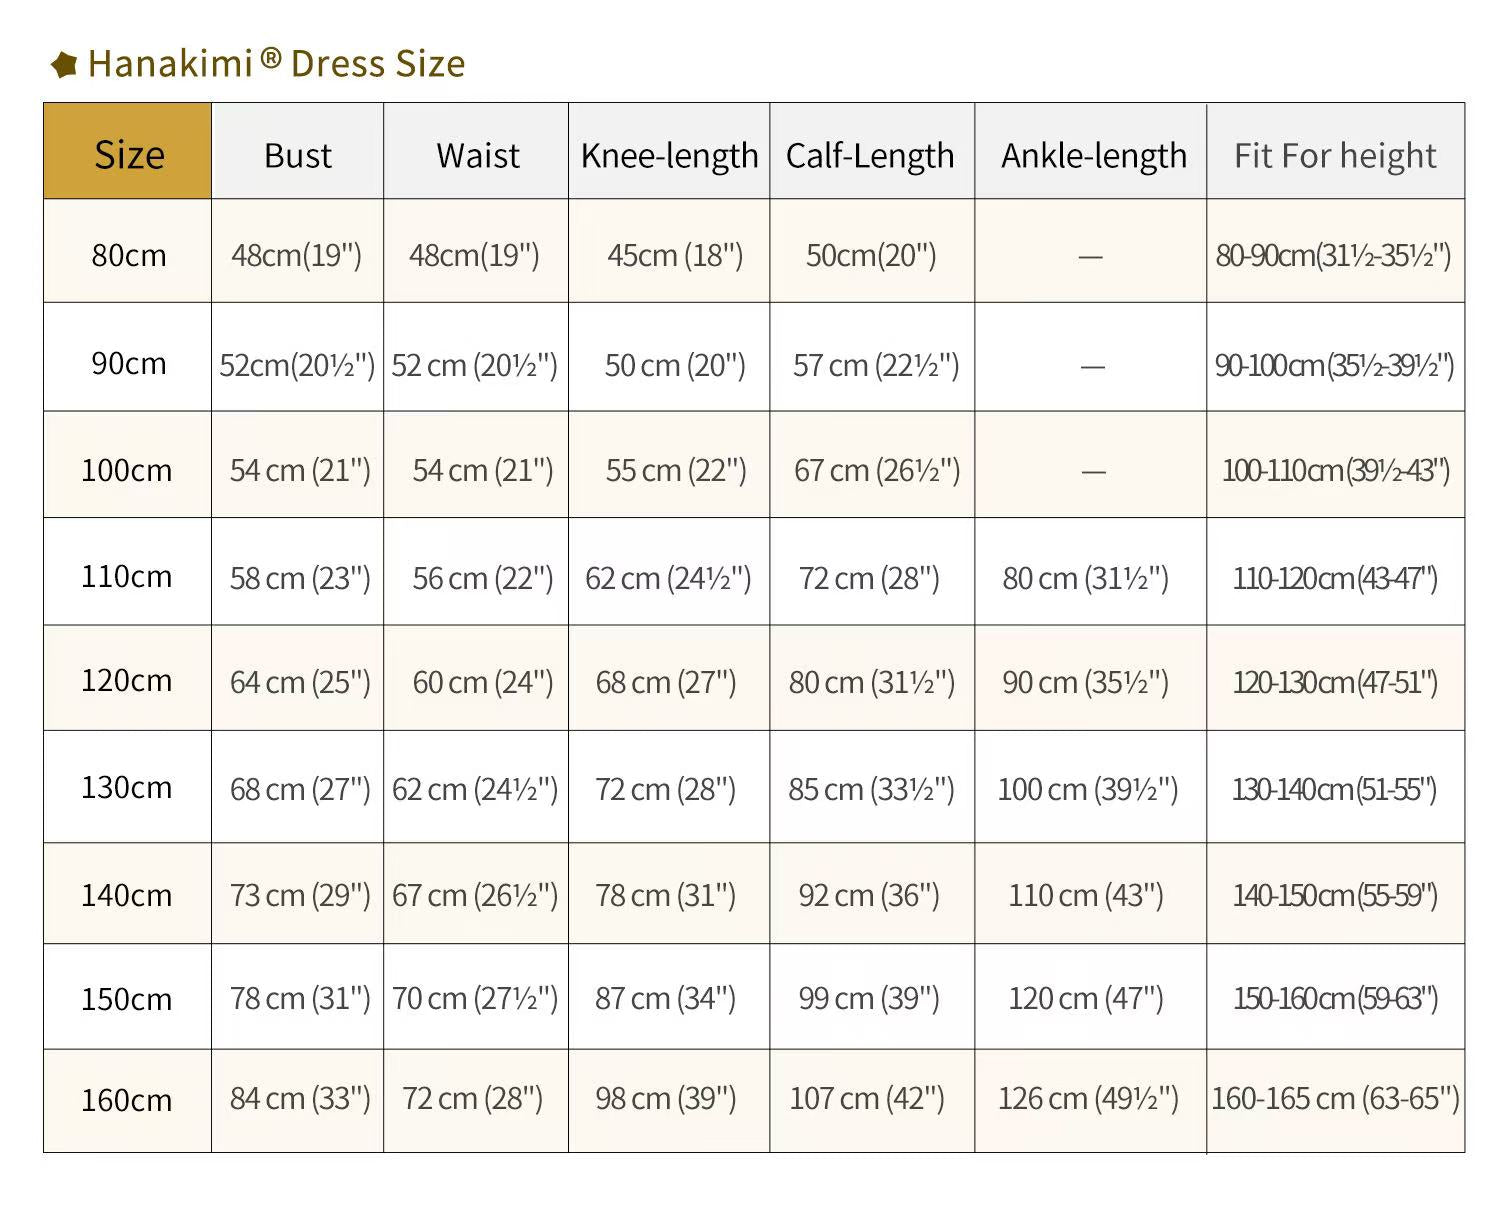Click the Hanakimi Dress Size title

click(x=276, y=64)
